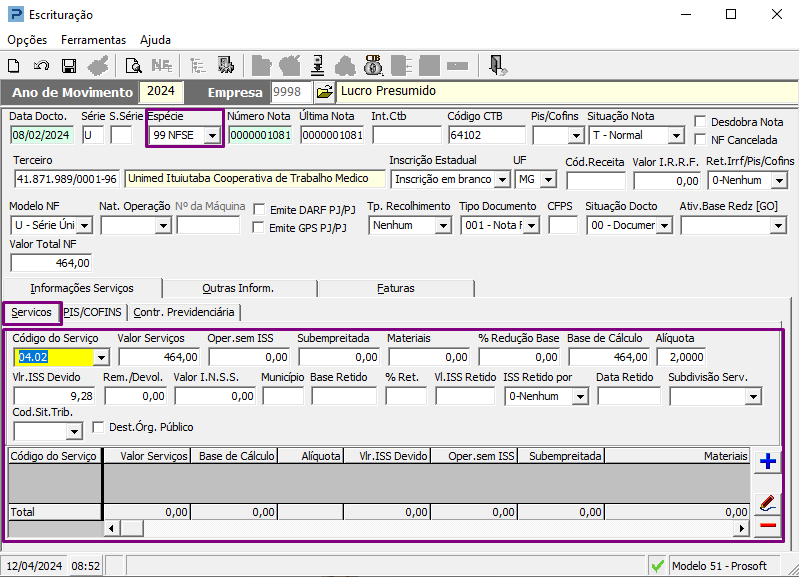799x577 pixels.
Task: Switch to the Faturas tab
Action: click(396, 288)
